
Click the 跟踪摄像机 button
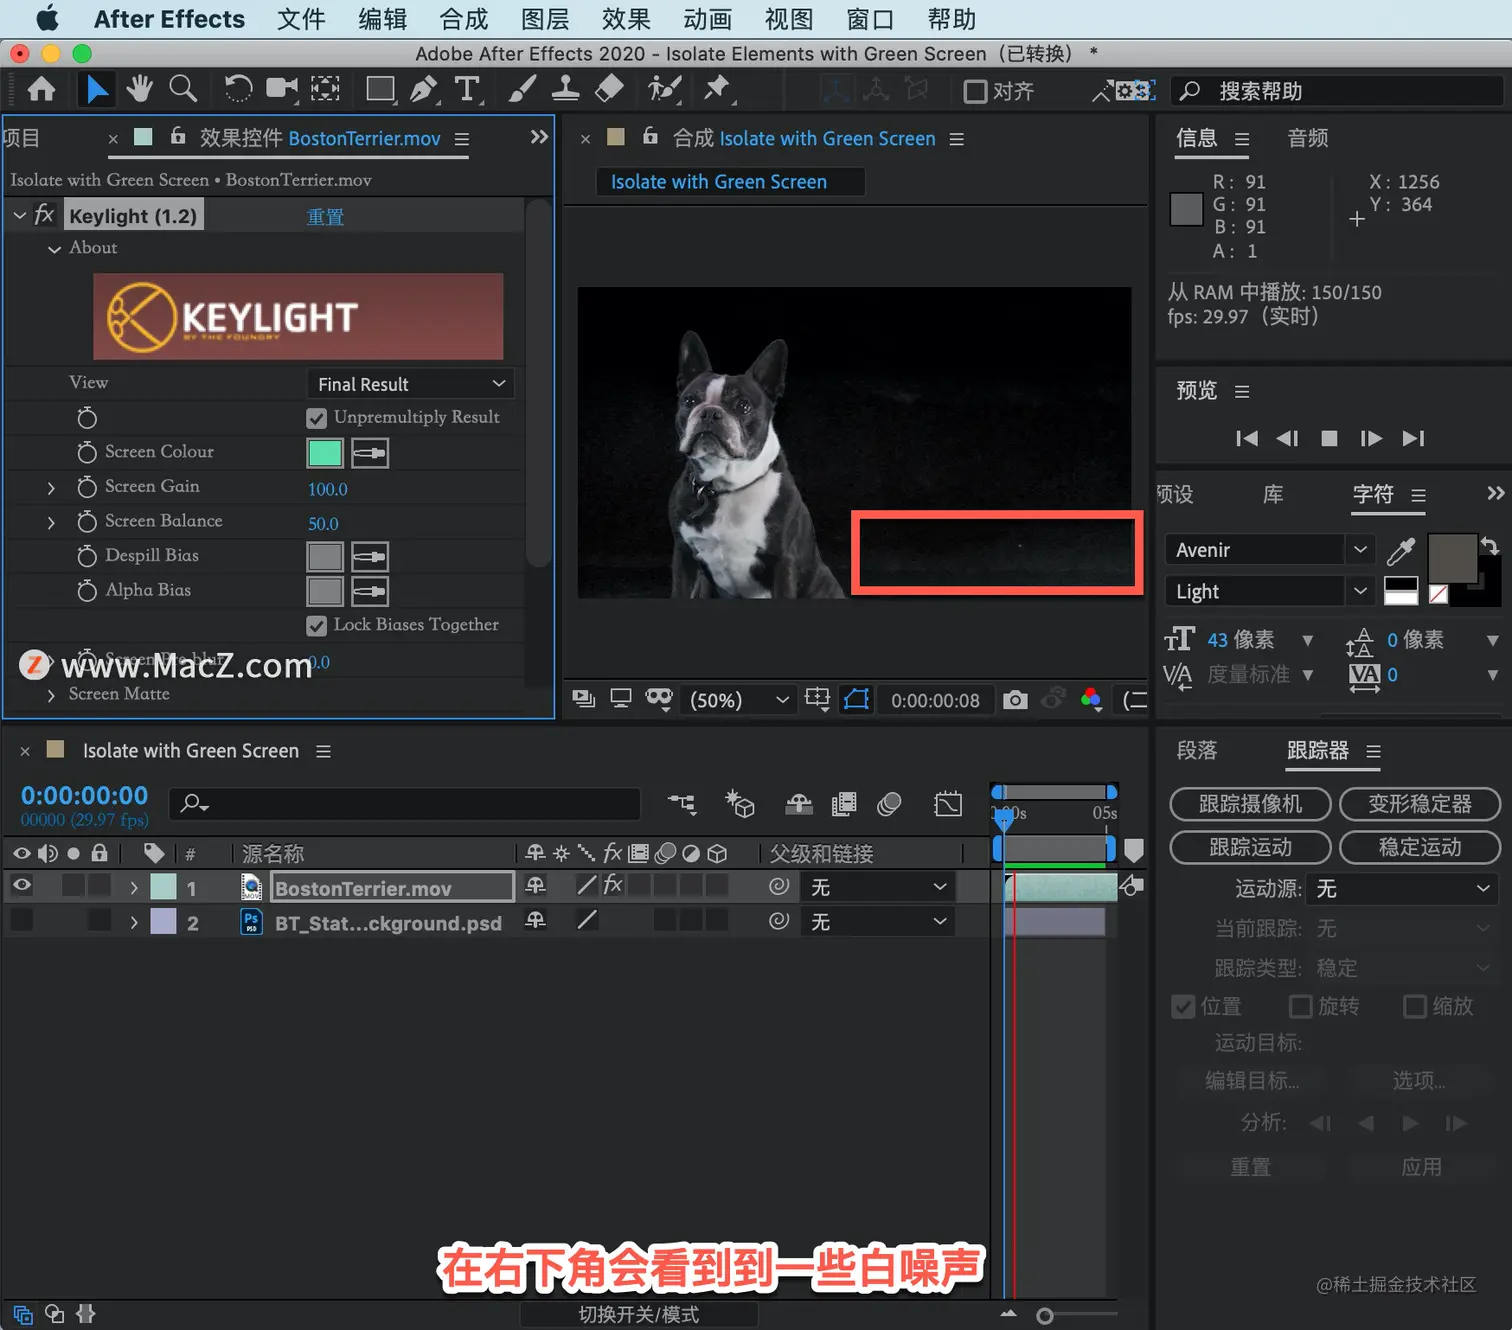(1250, 804)
